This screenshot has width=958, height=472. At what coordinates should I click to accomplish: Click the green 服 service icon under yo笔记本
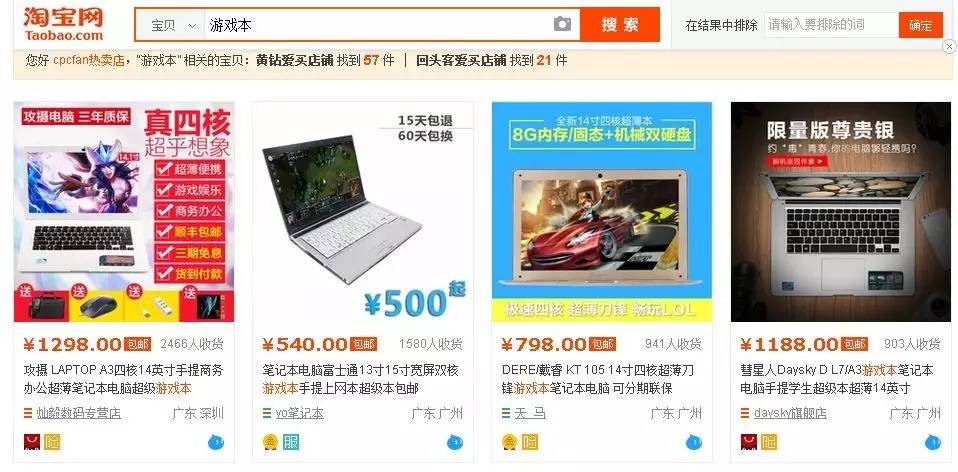click(291, 441)
